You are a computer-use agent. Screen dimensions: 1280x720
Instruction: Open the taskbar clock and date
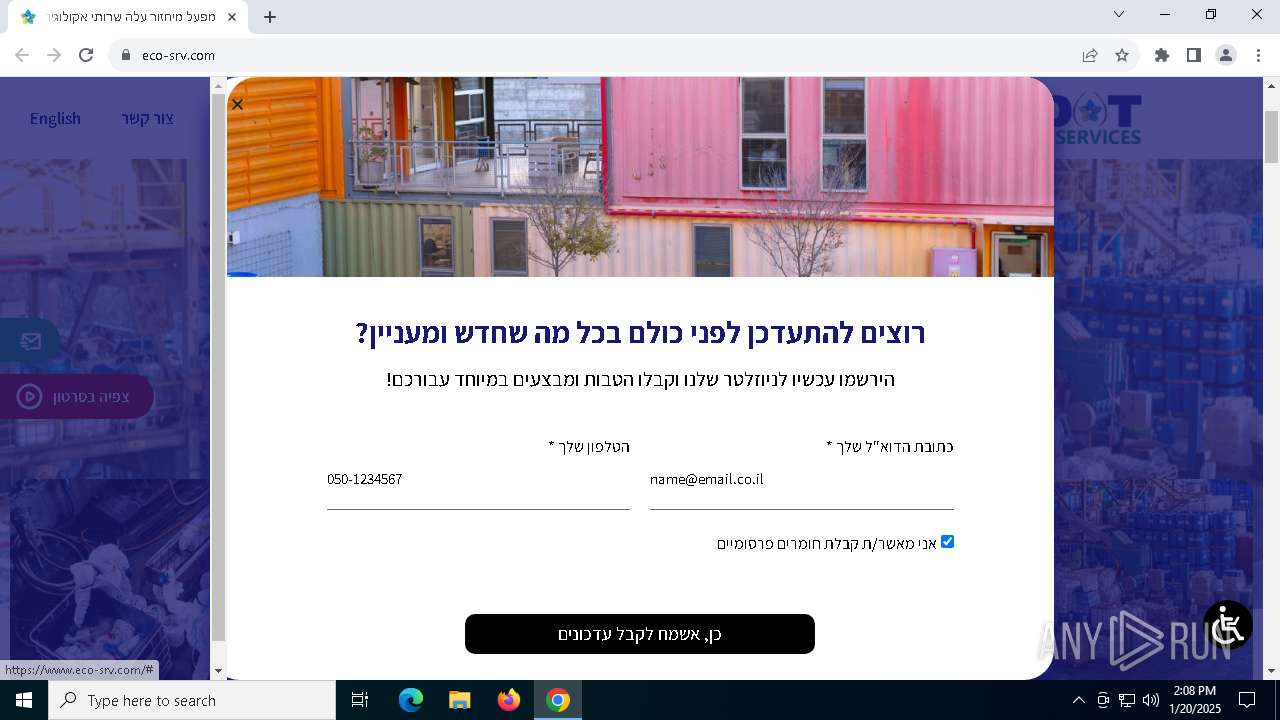1194,700
